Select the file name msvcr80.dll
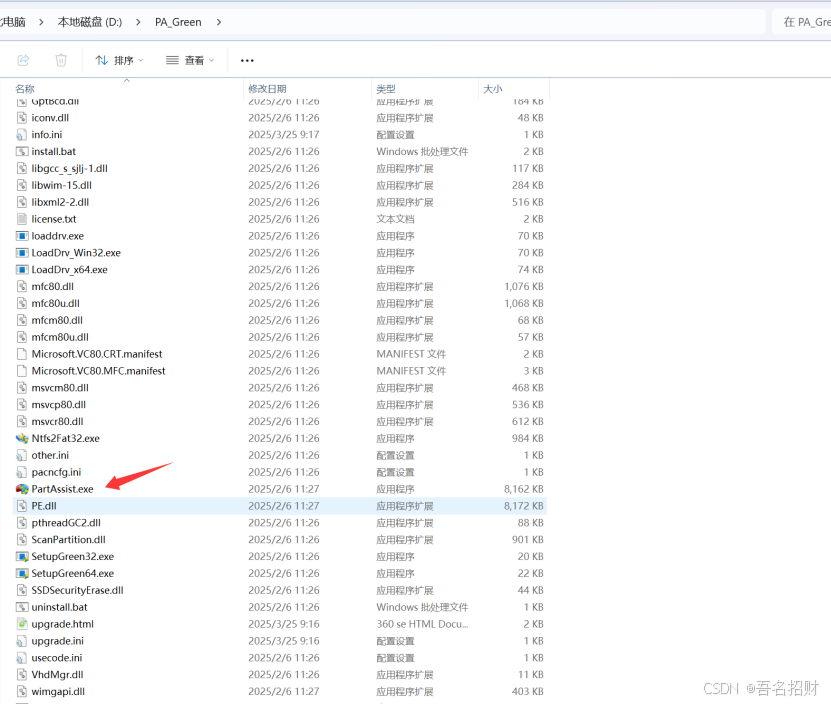Image resolution: width=831 pixels, height=704 pixels. click(x=57, y=422)
